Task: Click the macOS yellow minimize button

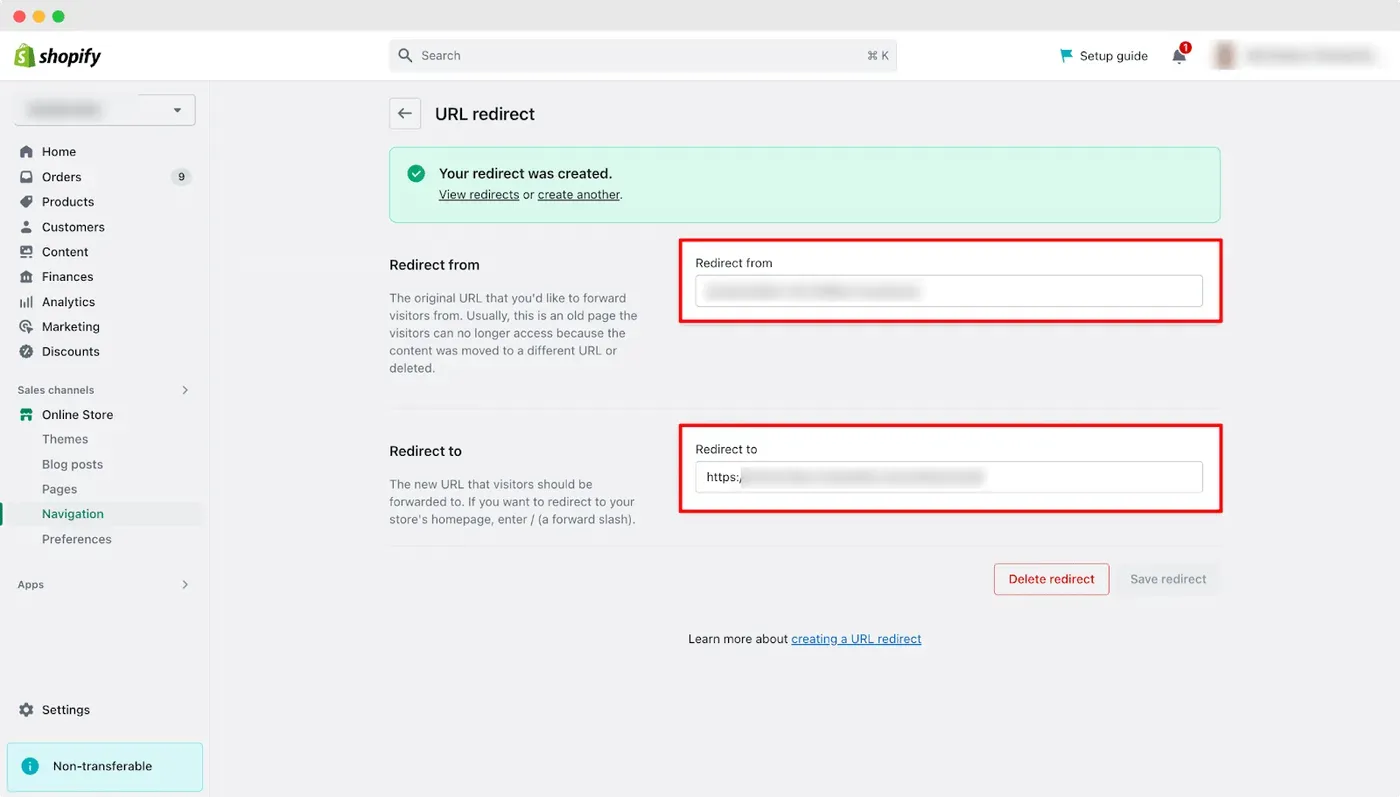Action: pos(39,16)
